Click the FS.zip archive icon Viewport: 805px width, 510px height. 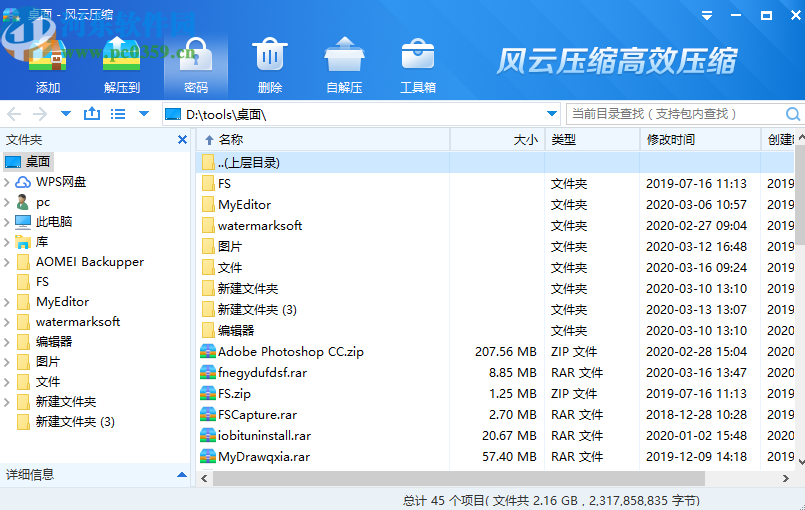207,394
